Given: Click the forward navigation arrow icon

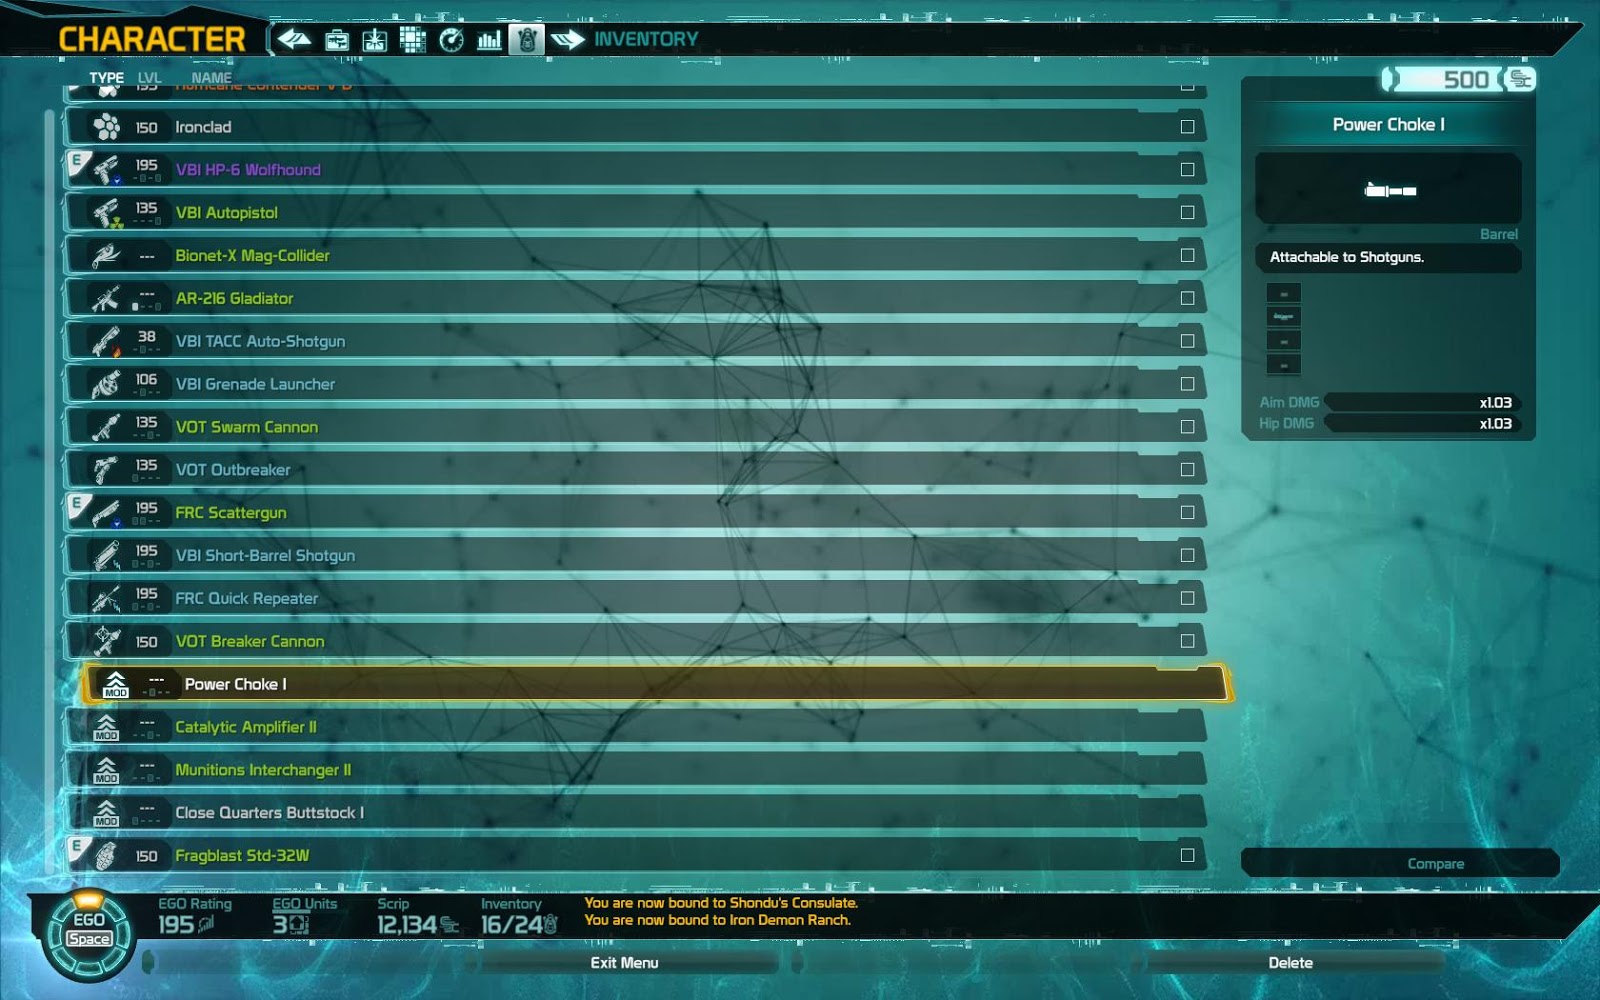Looking at the screenshot, I should click(x=568, y=40).
